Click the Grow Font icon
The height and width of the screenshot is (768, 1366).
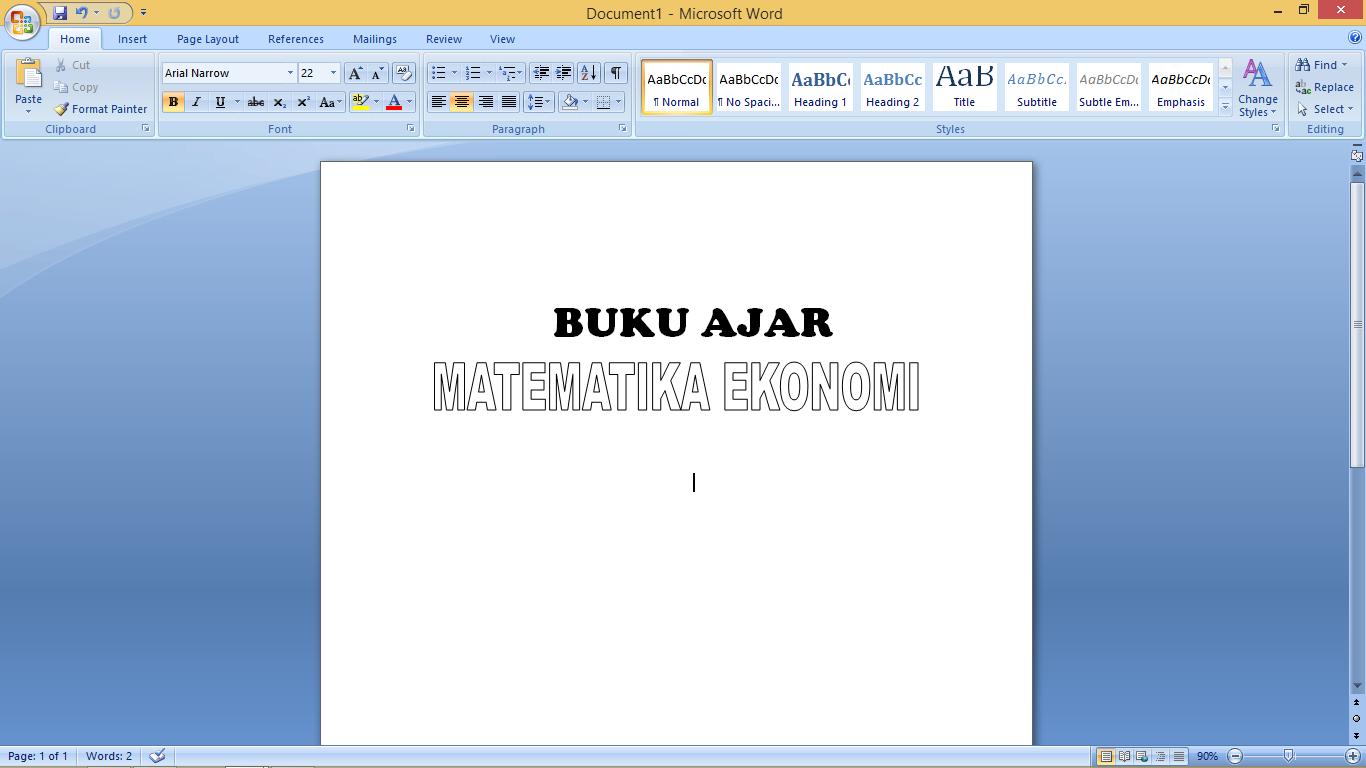click(x=355, y=73)
